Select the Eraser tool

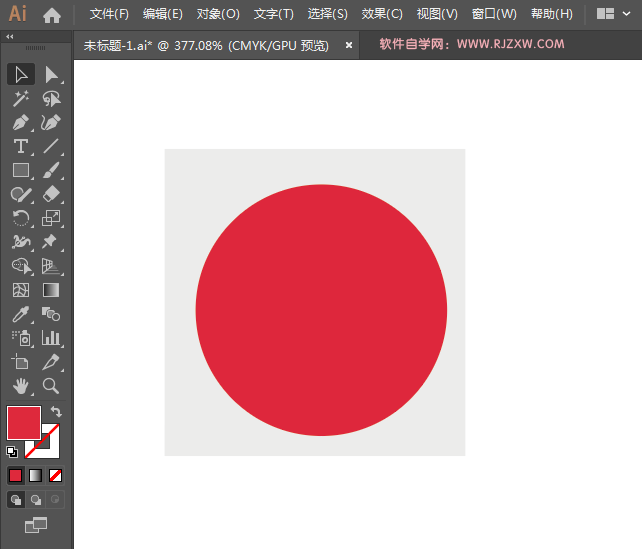pos(51,194)
